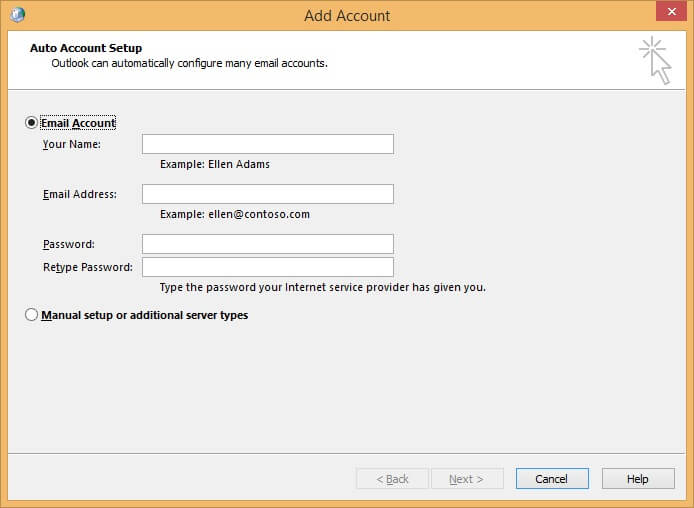Click the cursor sparkle wizard icon
694x508 pixels.
pyautogui.click(x=655, y=60)
